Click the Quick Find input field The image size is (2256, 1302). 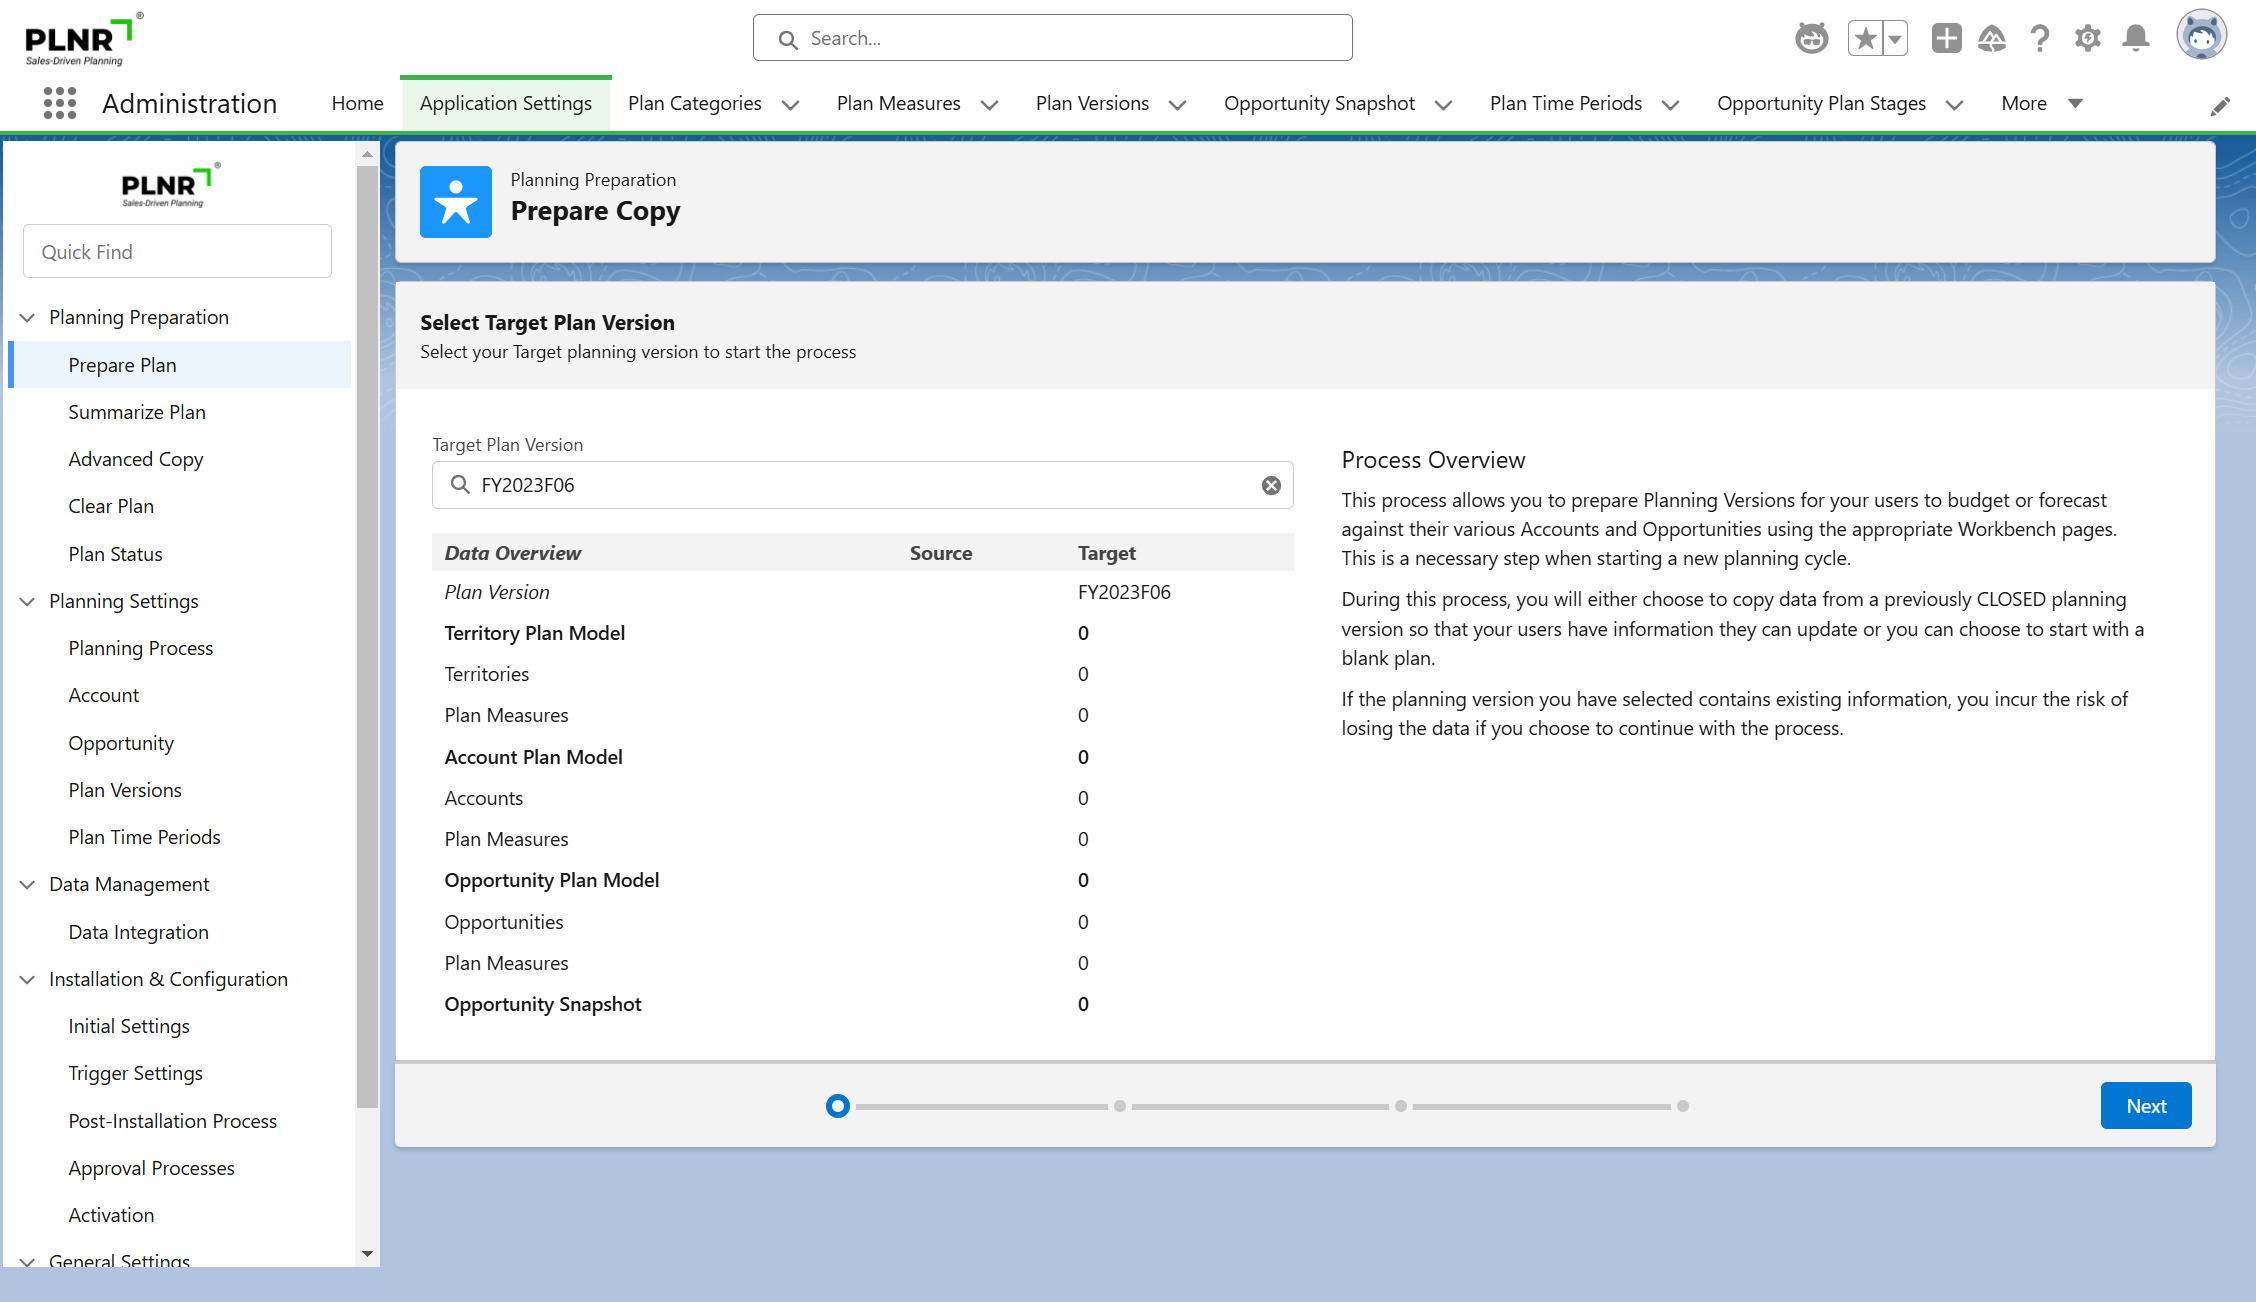(x=177, y=252)
